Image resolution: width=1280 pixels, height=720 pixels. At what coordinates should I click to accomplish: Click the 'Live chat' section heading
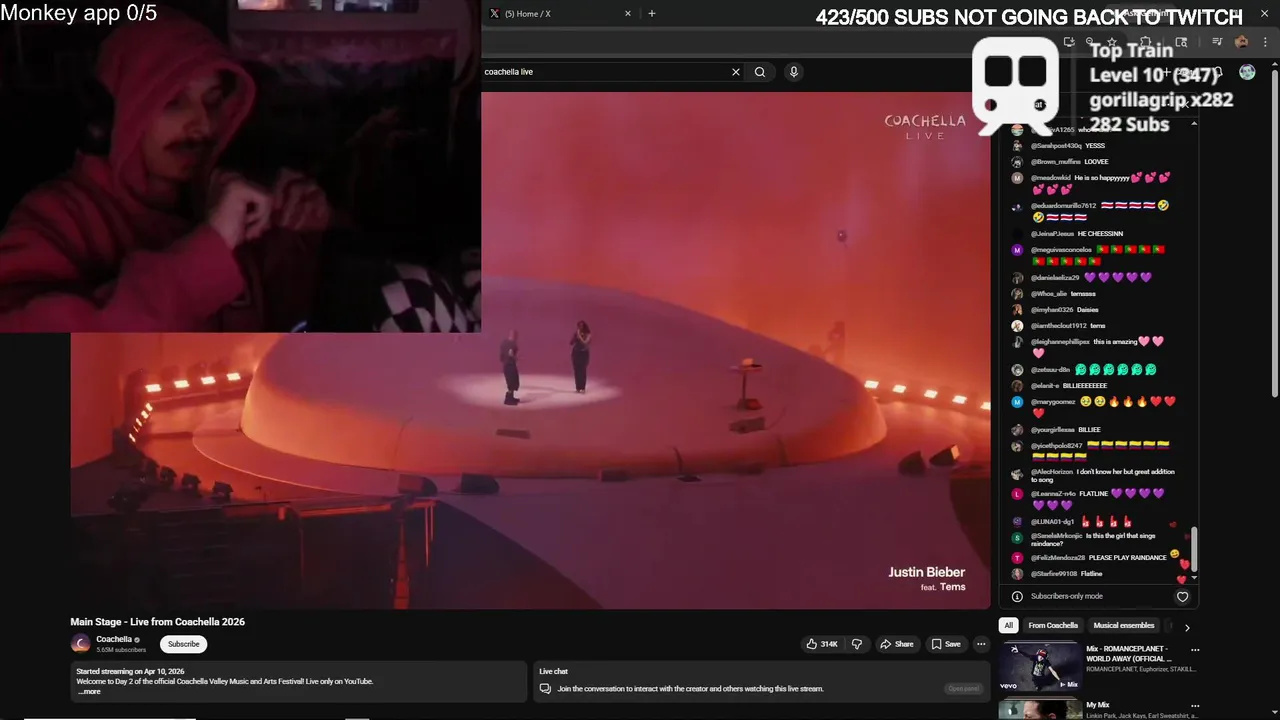click(x=553, y=672)
